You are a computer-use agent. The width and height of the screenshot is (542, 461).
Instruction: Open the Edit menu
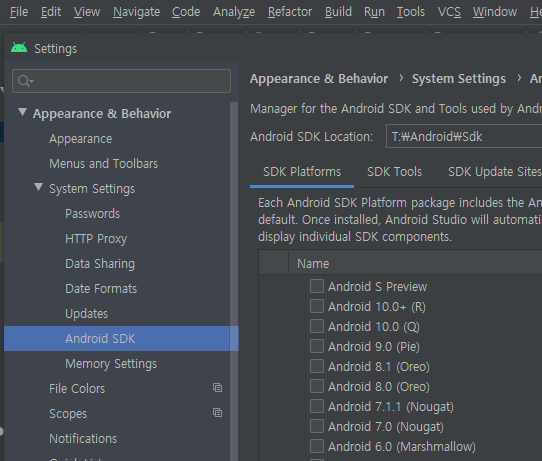click(x=51, y=12)
